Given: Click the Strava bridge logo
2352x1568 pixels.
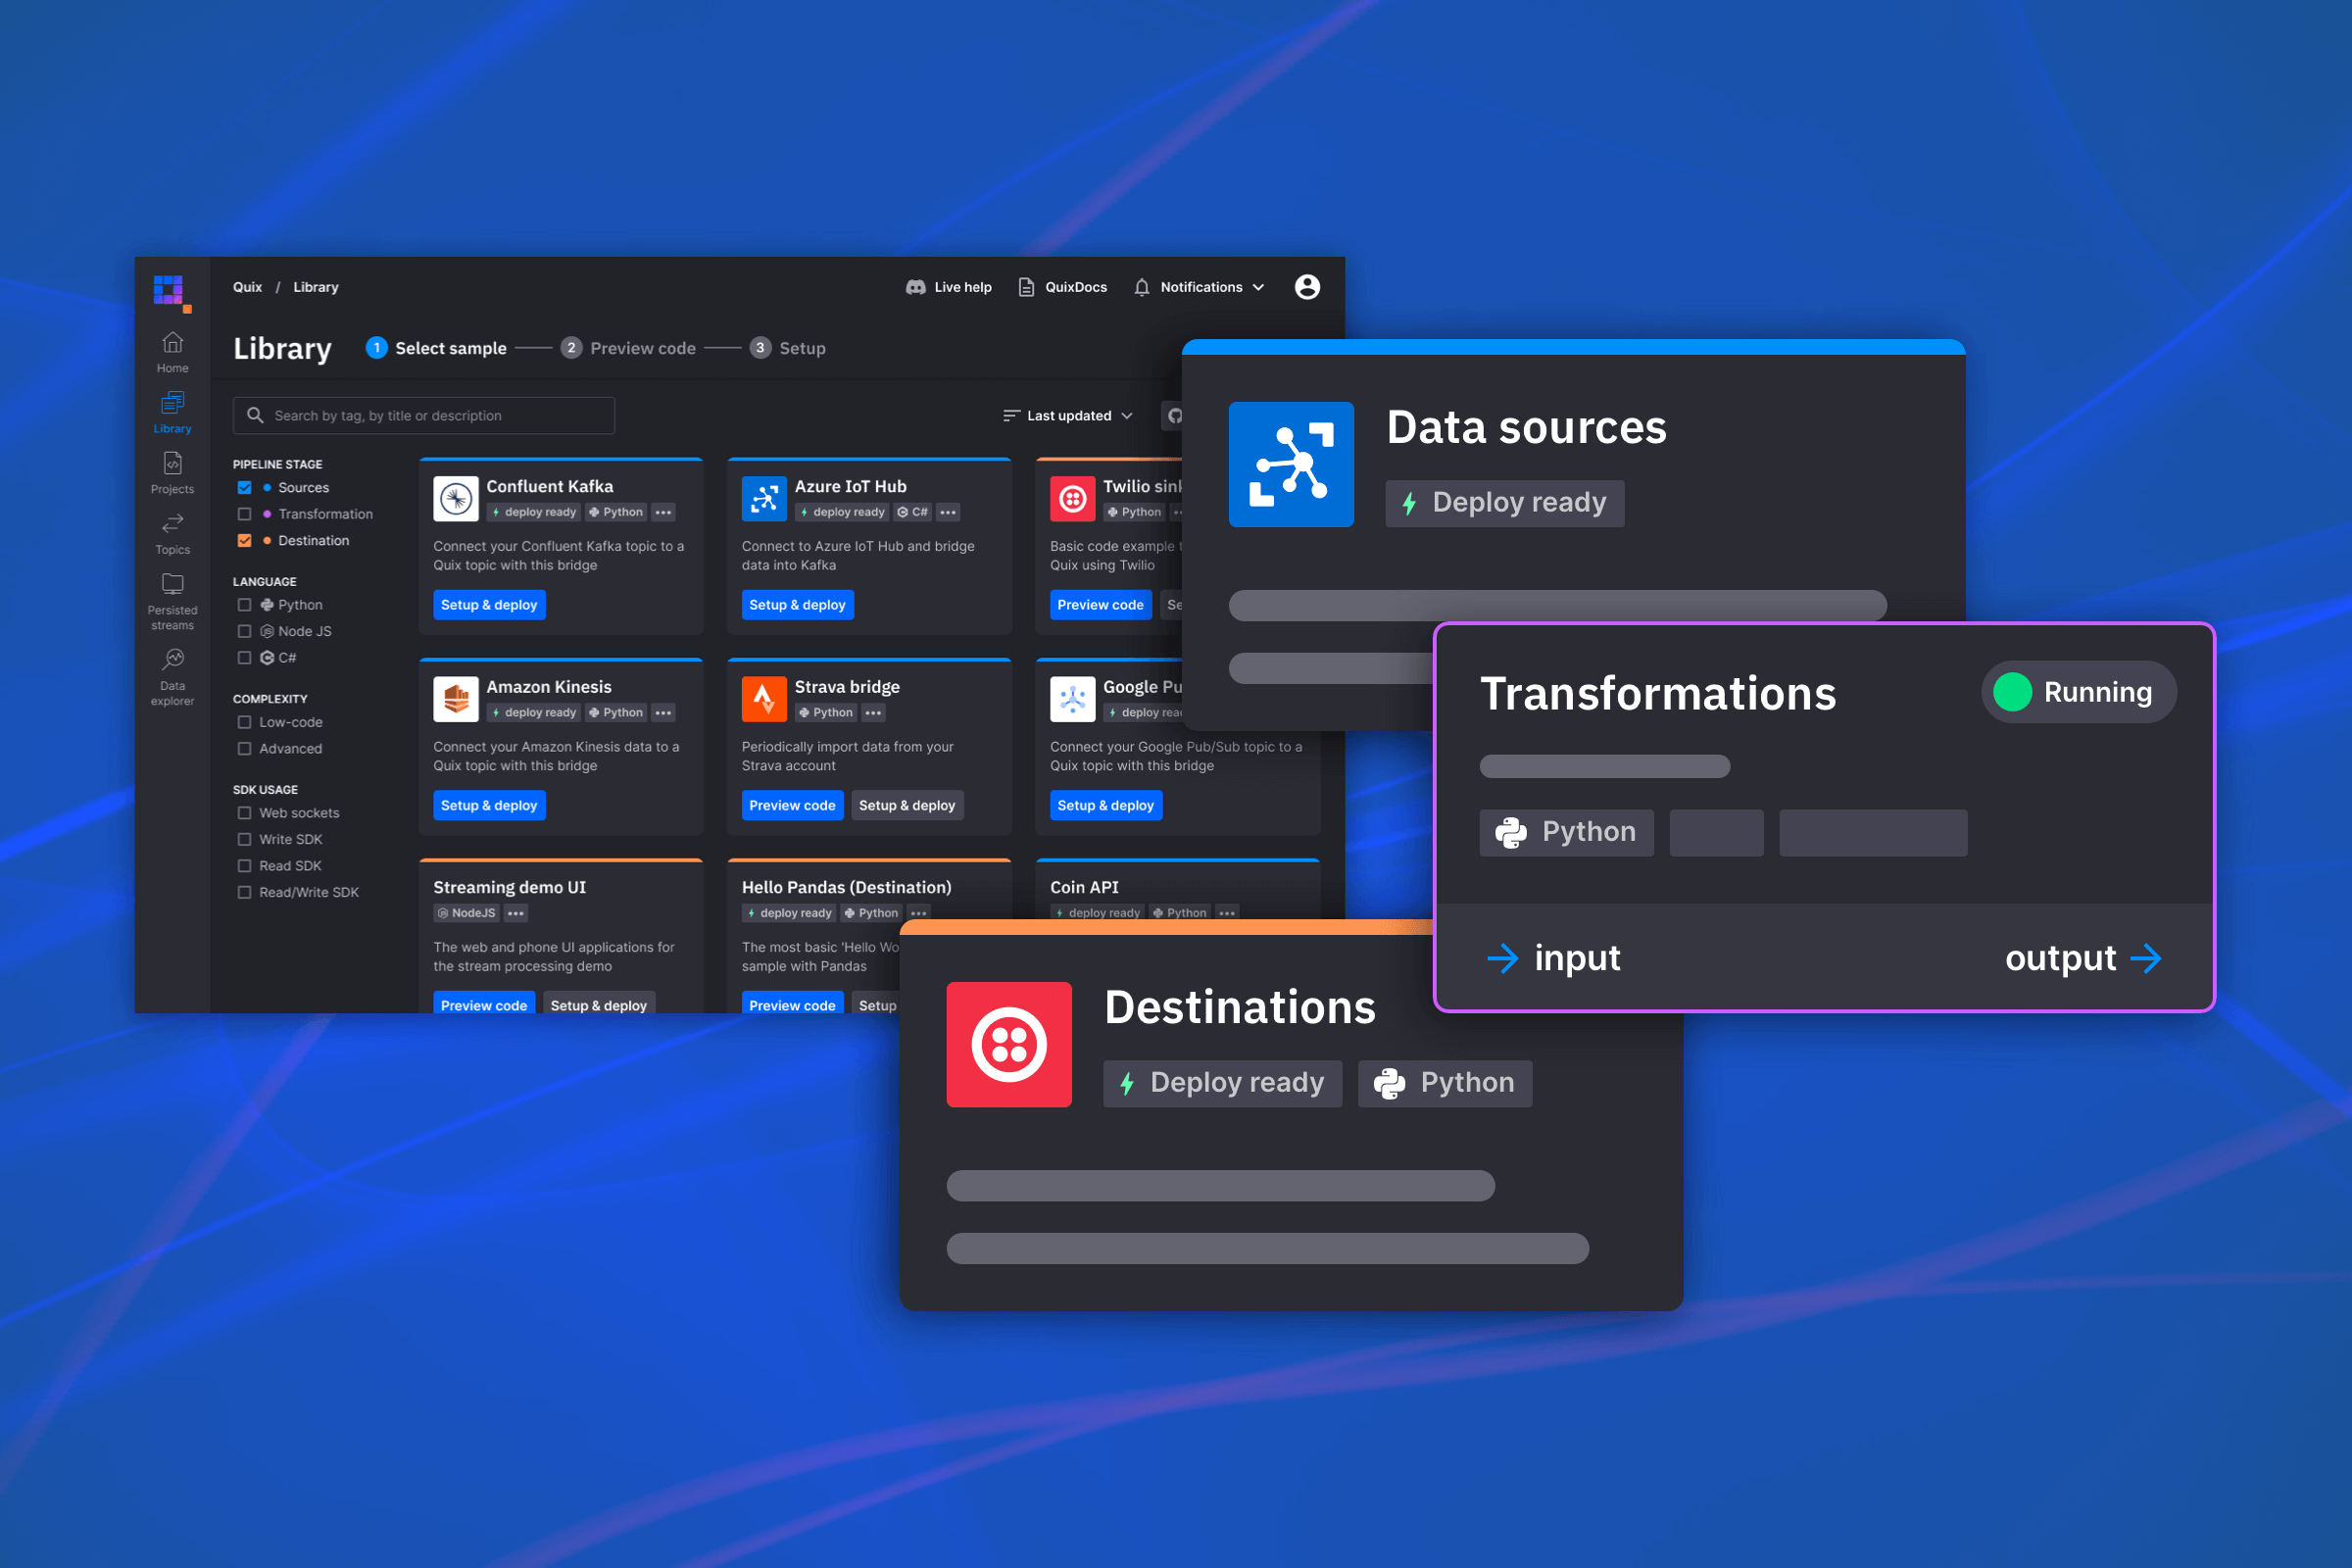Looking at the screenshot, I should (x=764, y=699).
